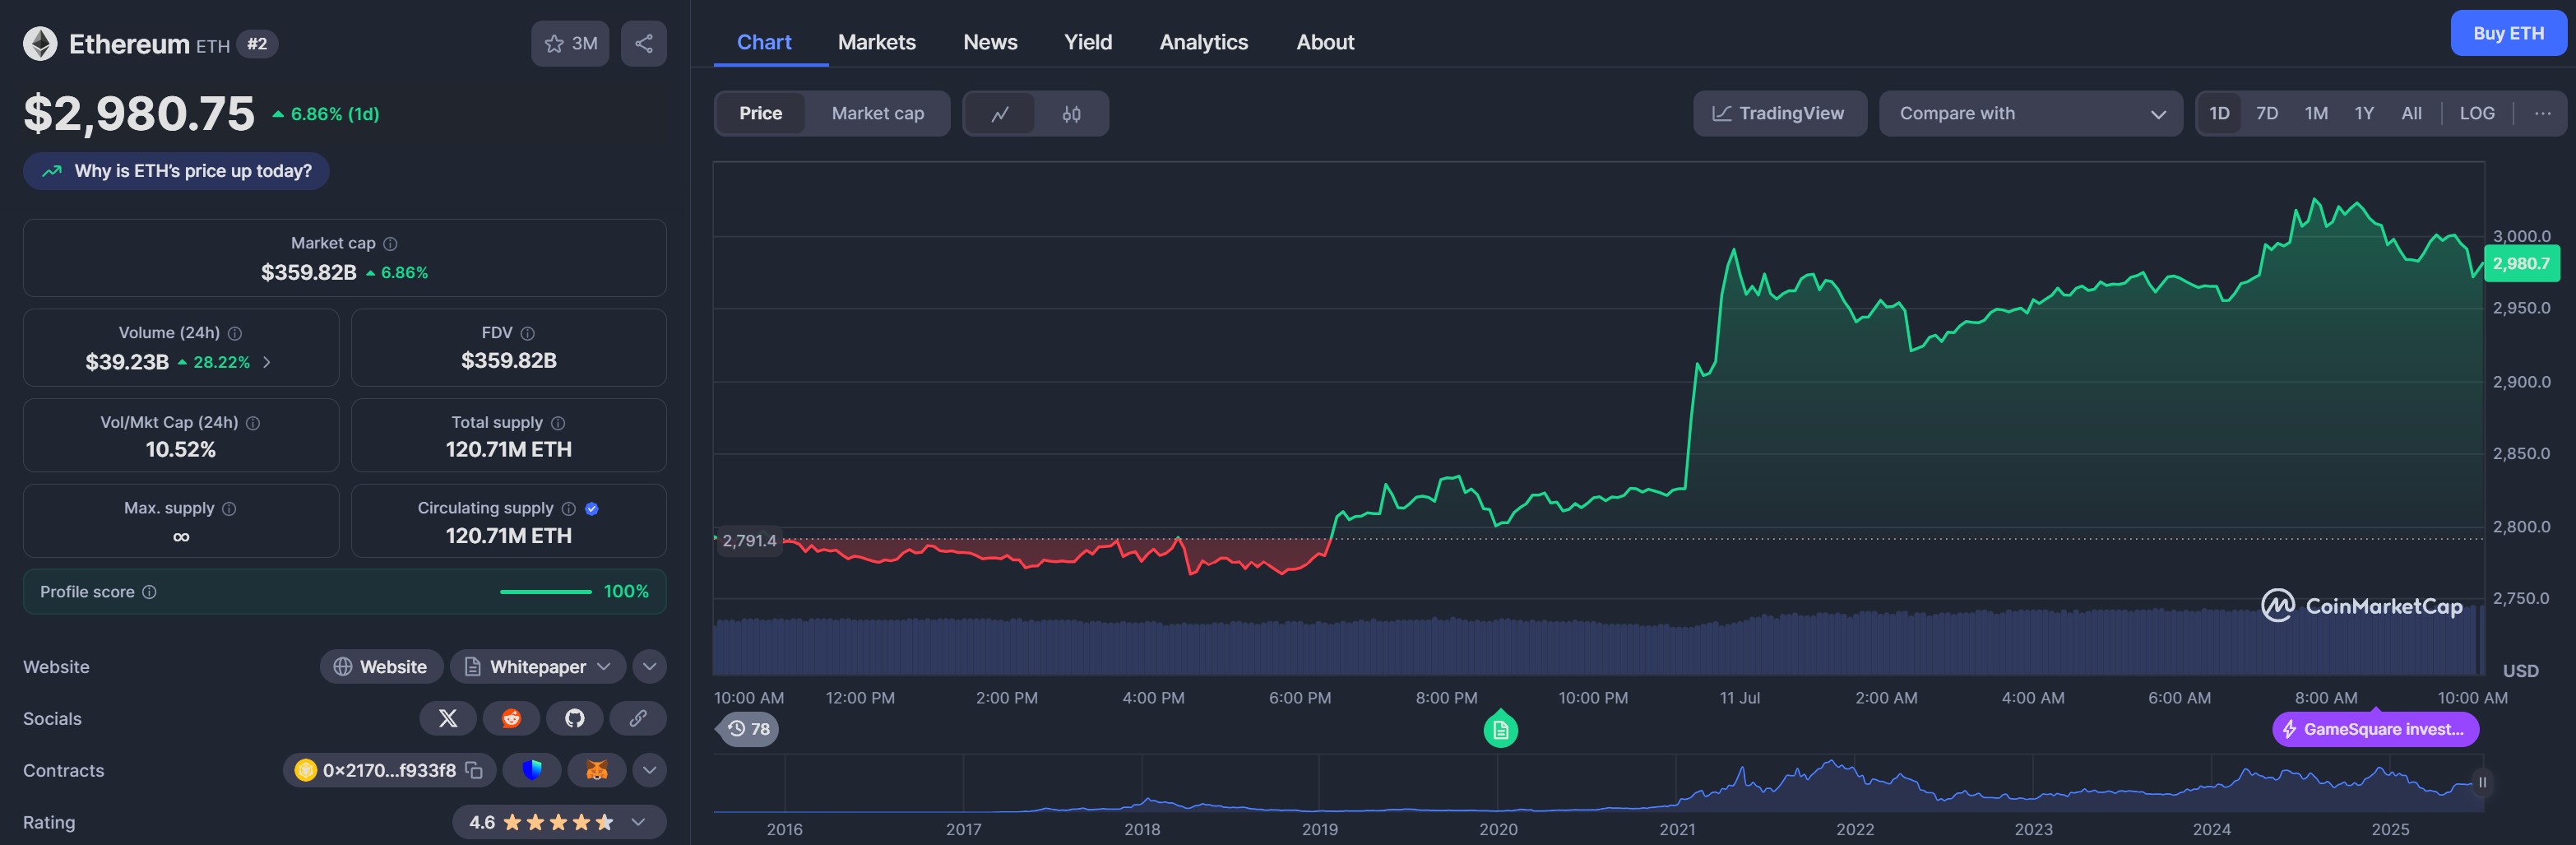Click the $39.23B volume value

click(x=127, y=362)
